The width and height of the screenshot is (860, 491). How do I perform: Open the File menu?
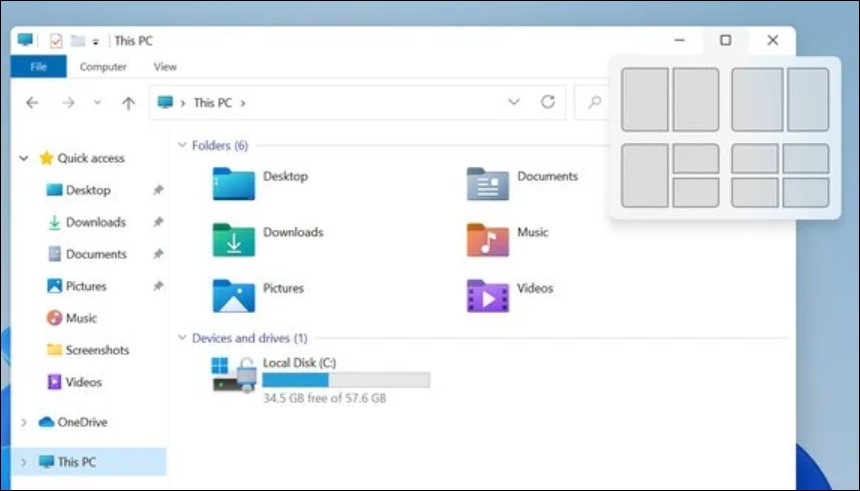(38, 66)
